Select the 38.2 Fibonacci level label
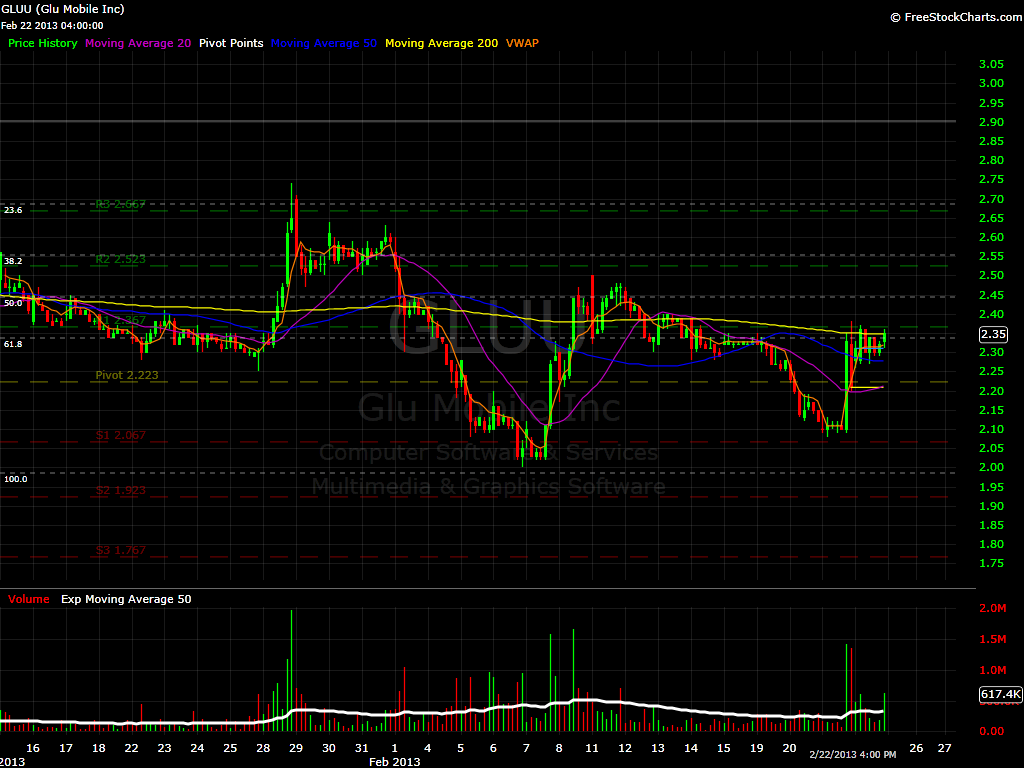The width and height of the screenshot is (1024, 768). 13,260
